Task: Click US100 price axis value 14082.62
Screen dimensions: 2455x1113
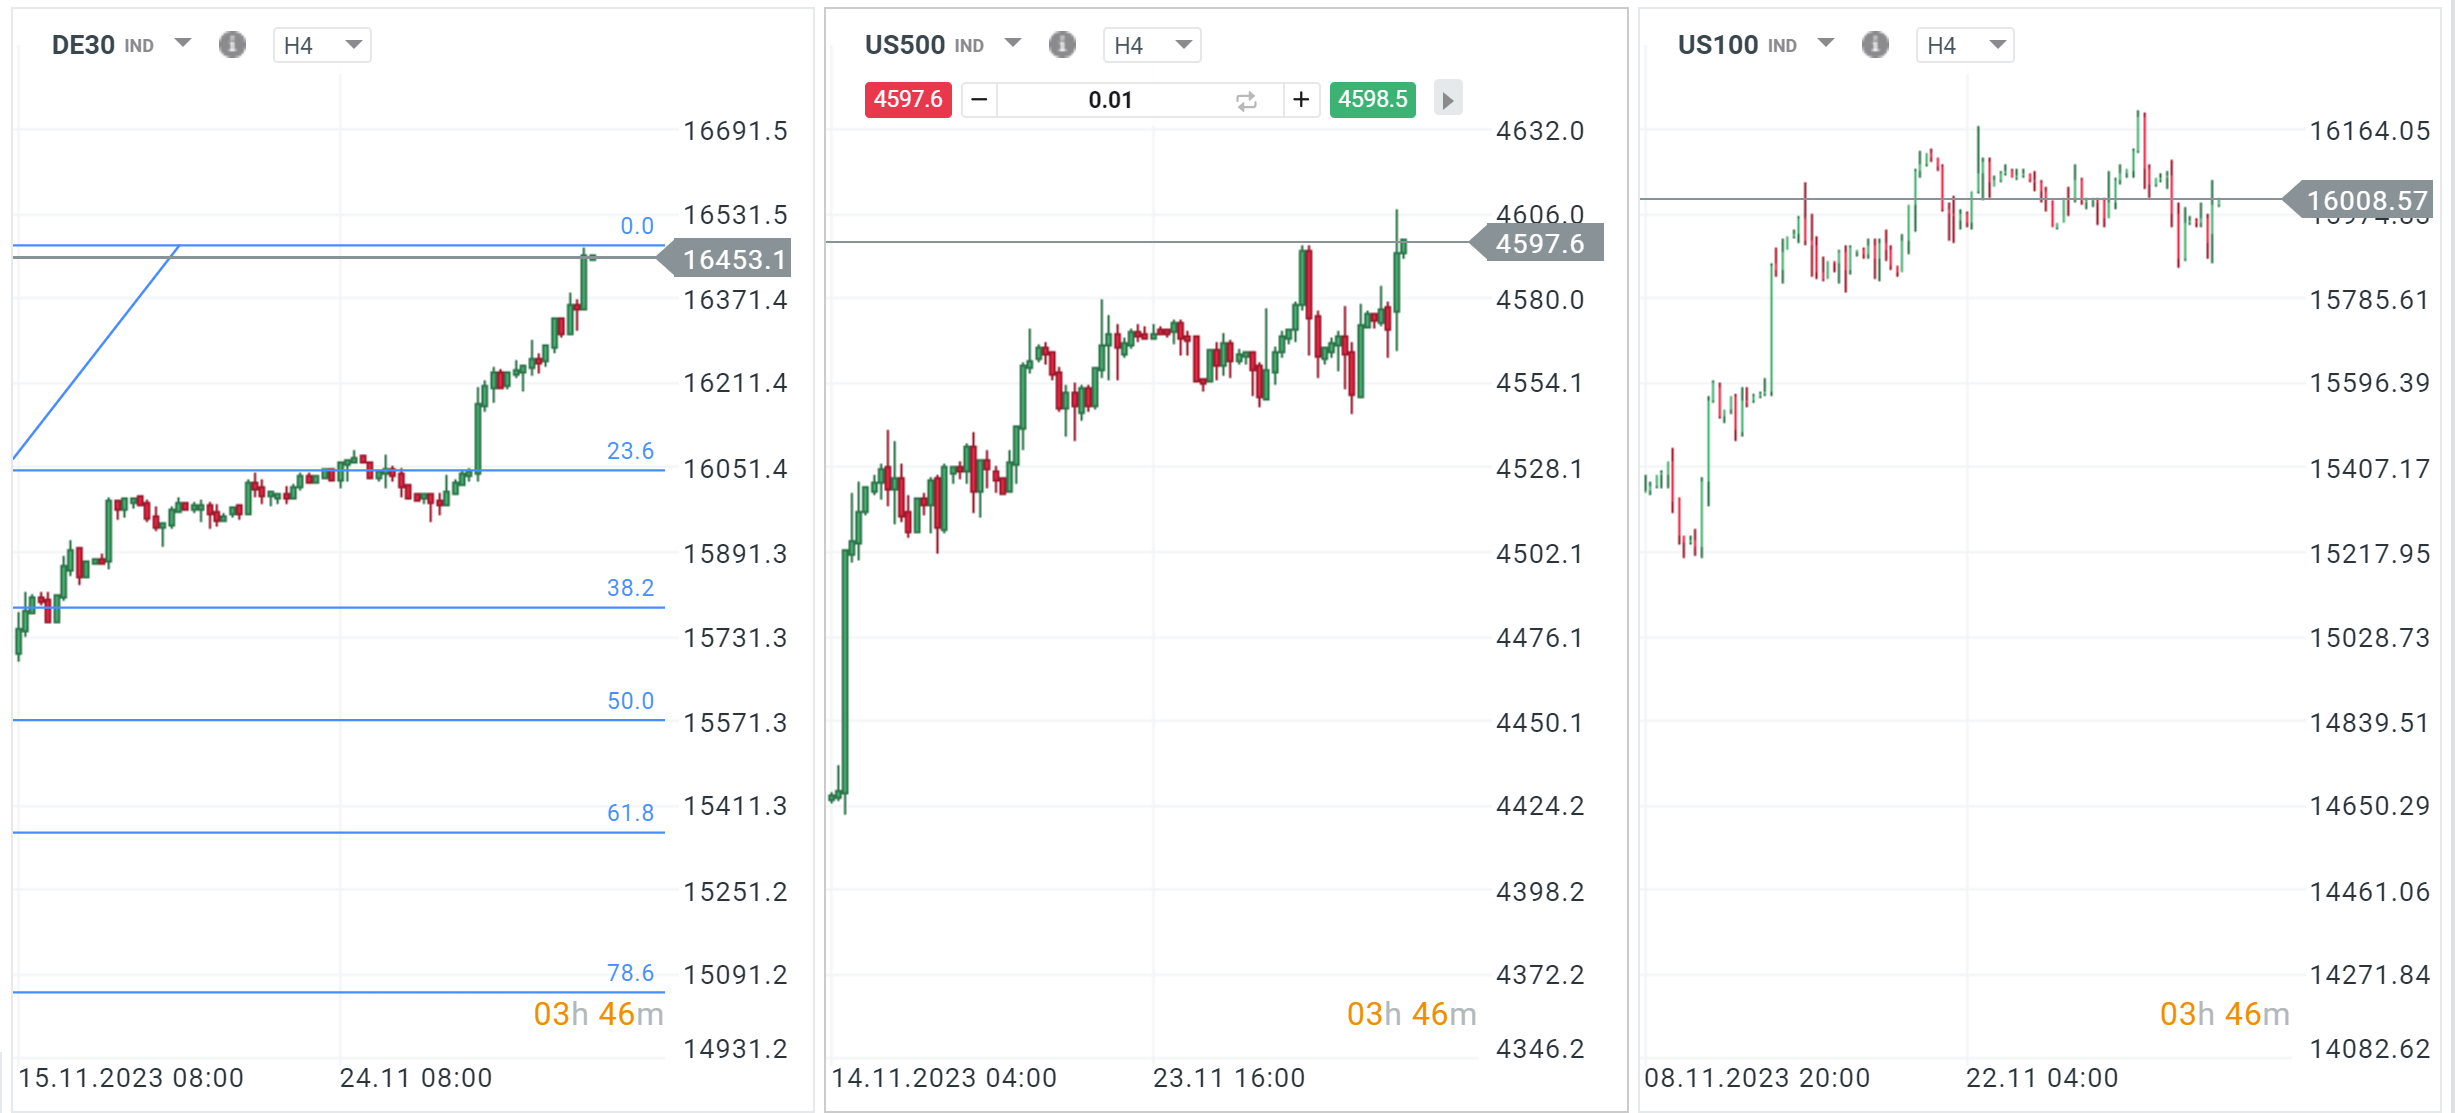Action: pyautogui.click(x=2369, y=1049)
